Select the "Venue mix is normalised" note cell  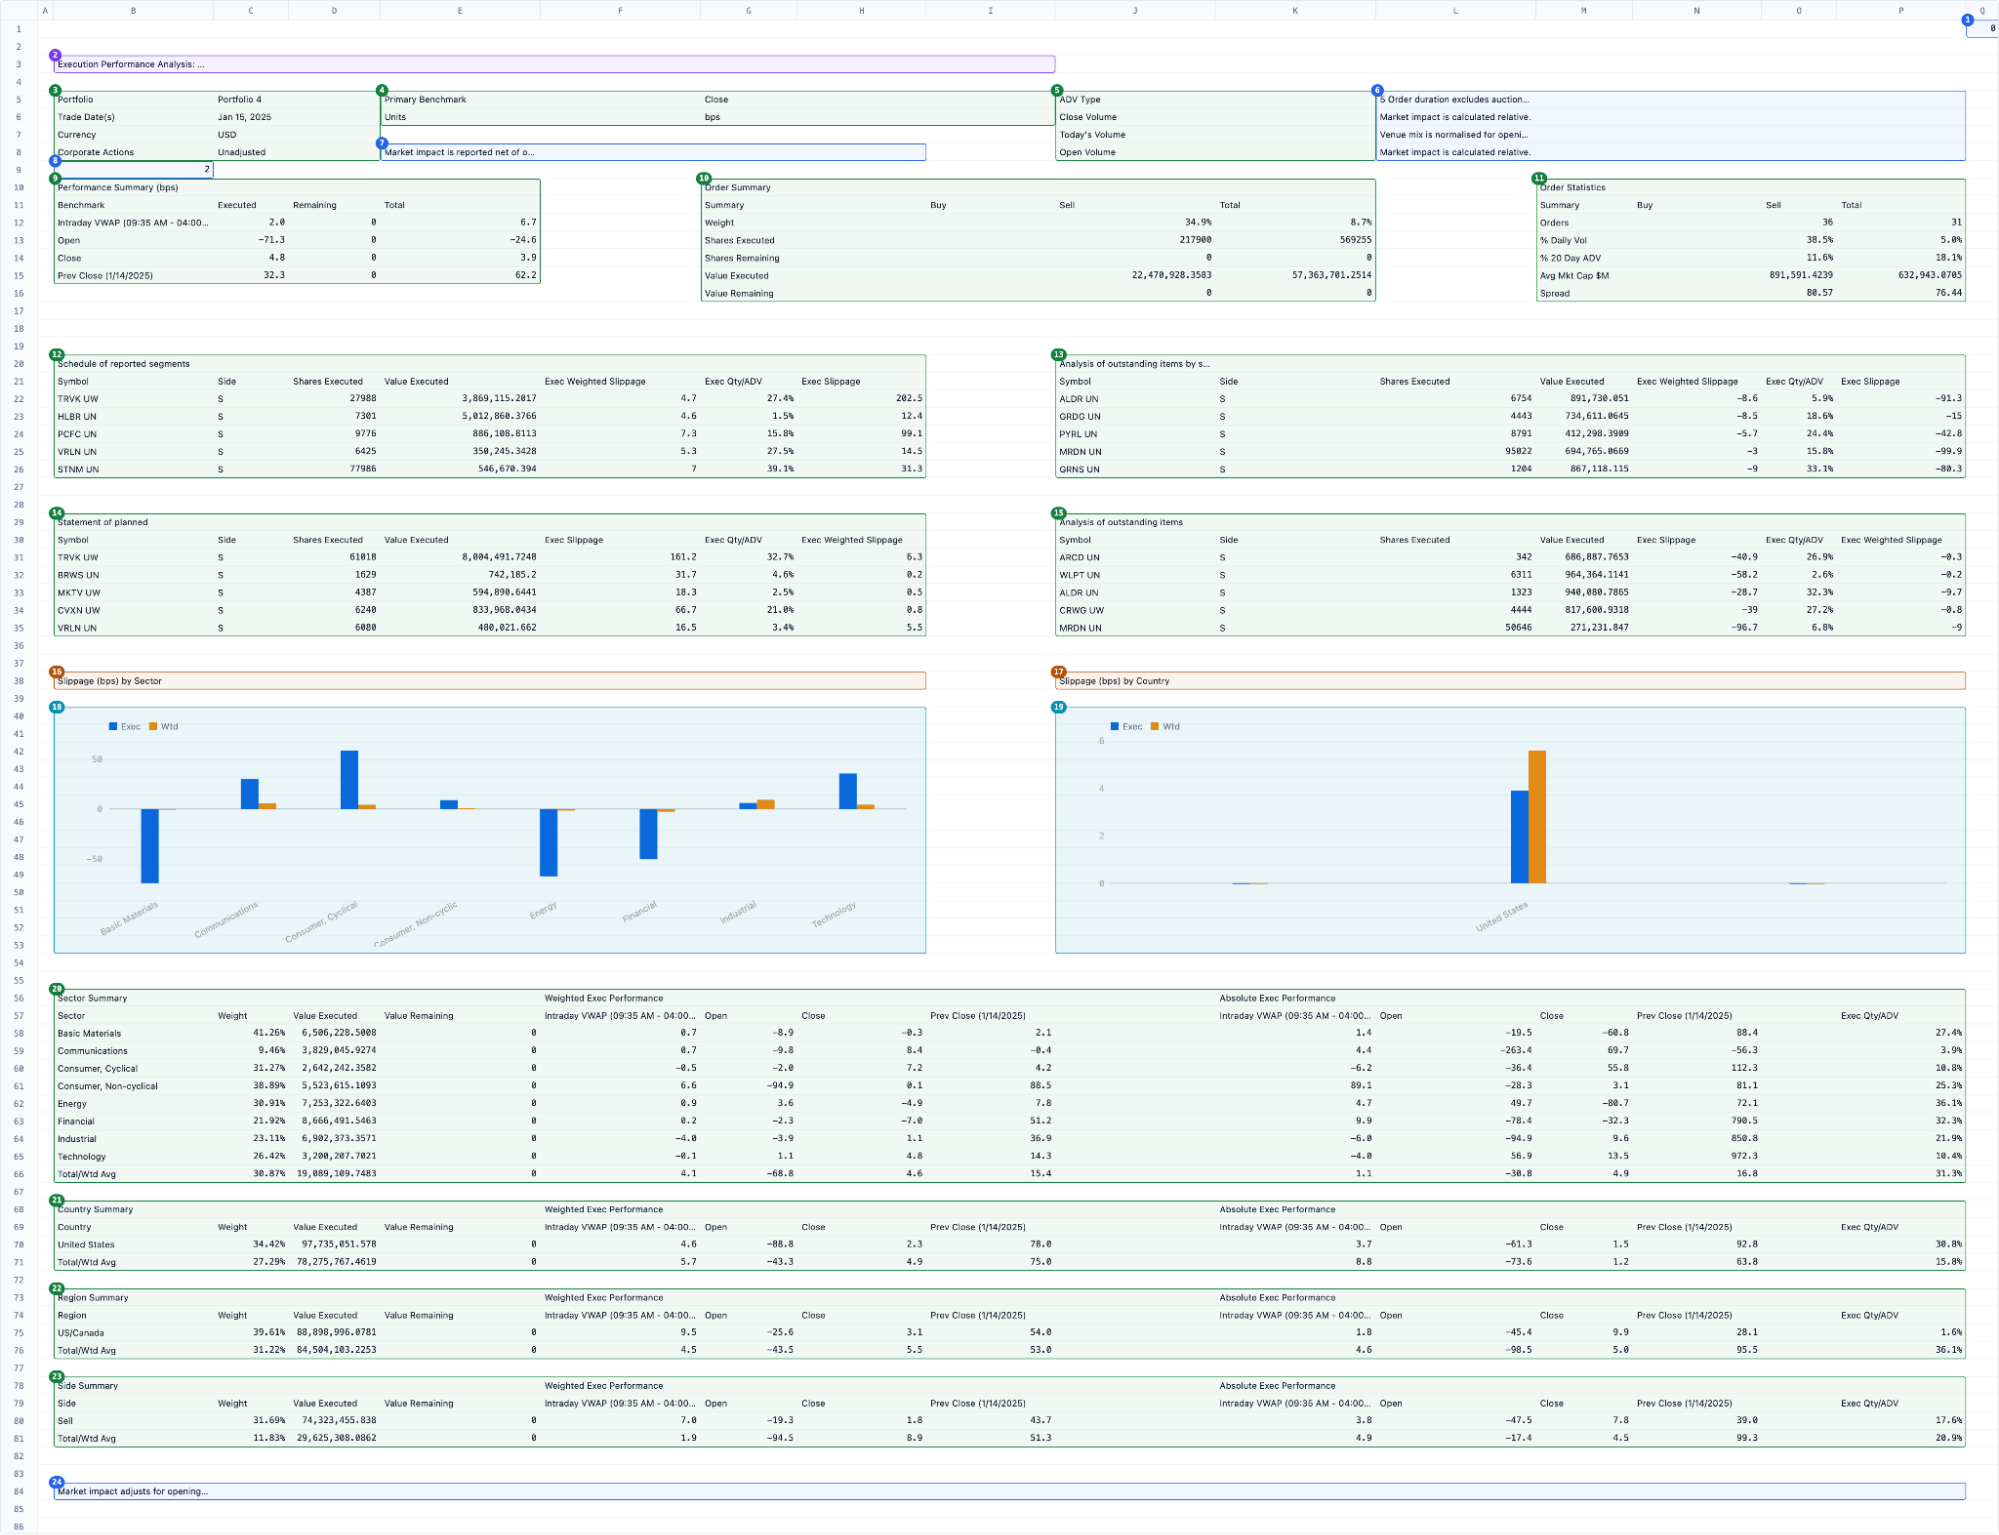[x=1670, y=135]
